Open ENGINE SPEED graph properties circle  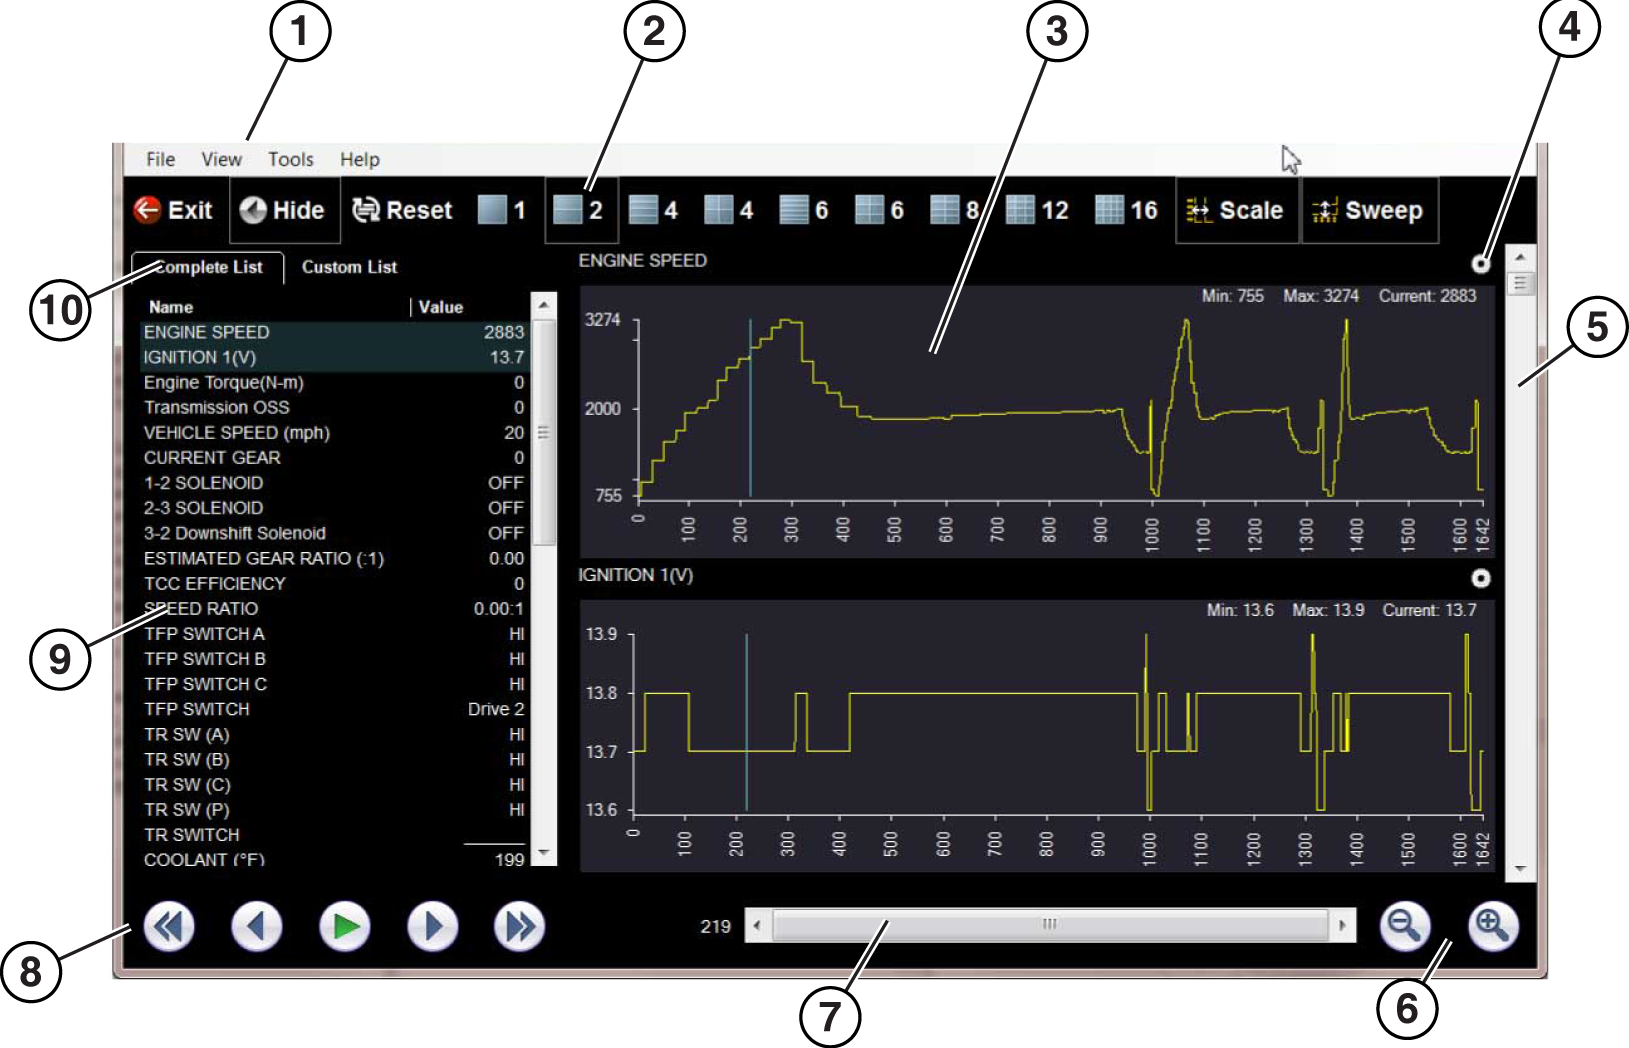pyautogui.click(x=1481, y=264)
